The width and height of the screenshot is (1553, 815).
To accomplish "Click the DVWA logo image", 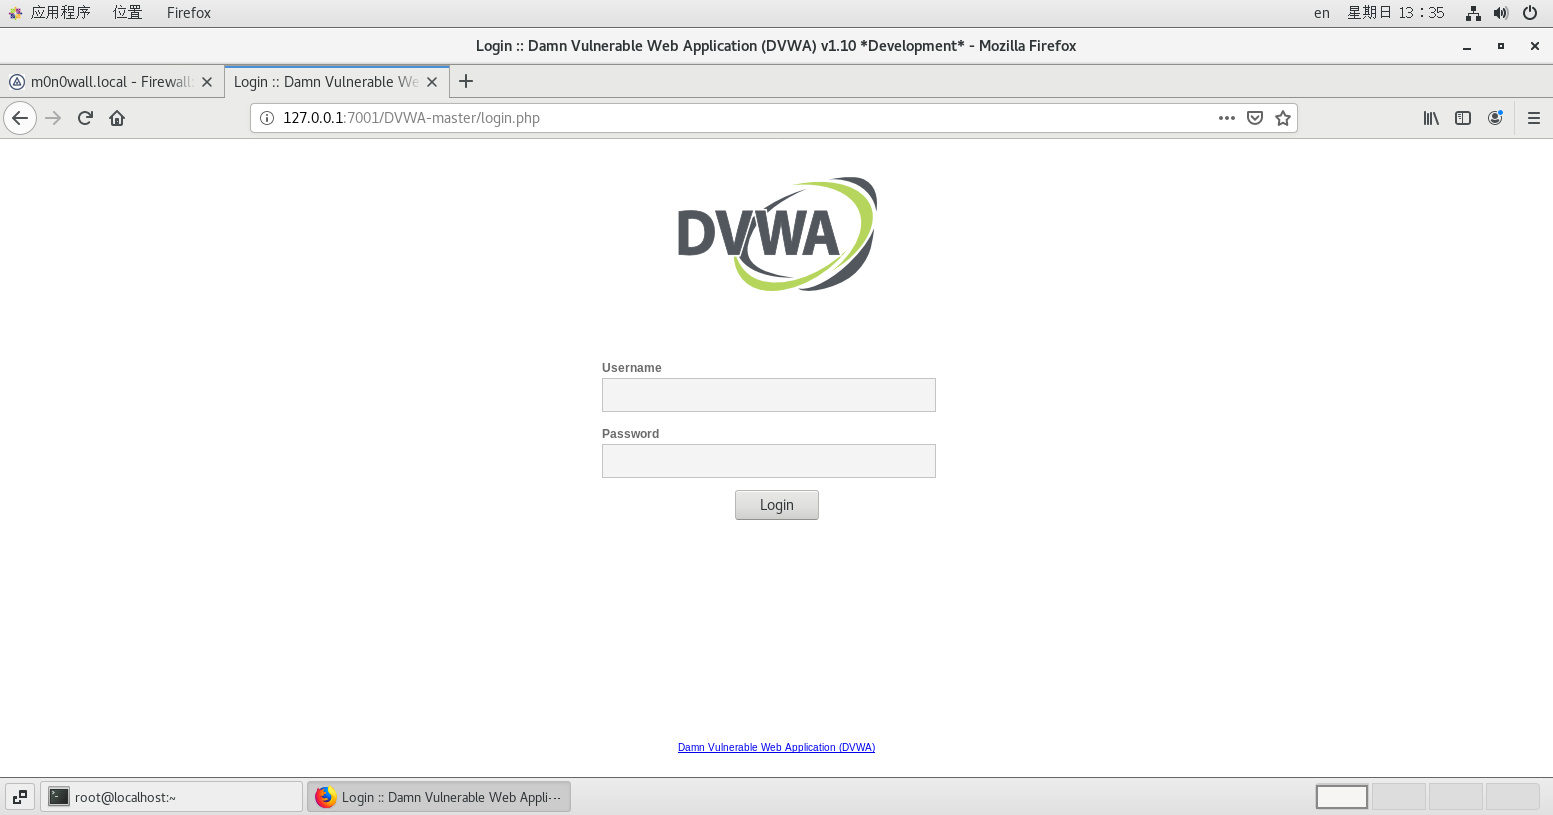I will [x=777, y=234].
